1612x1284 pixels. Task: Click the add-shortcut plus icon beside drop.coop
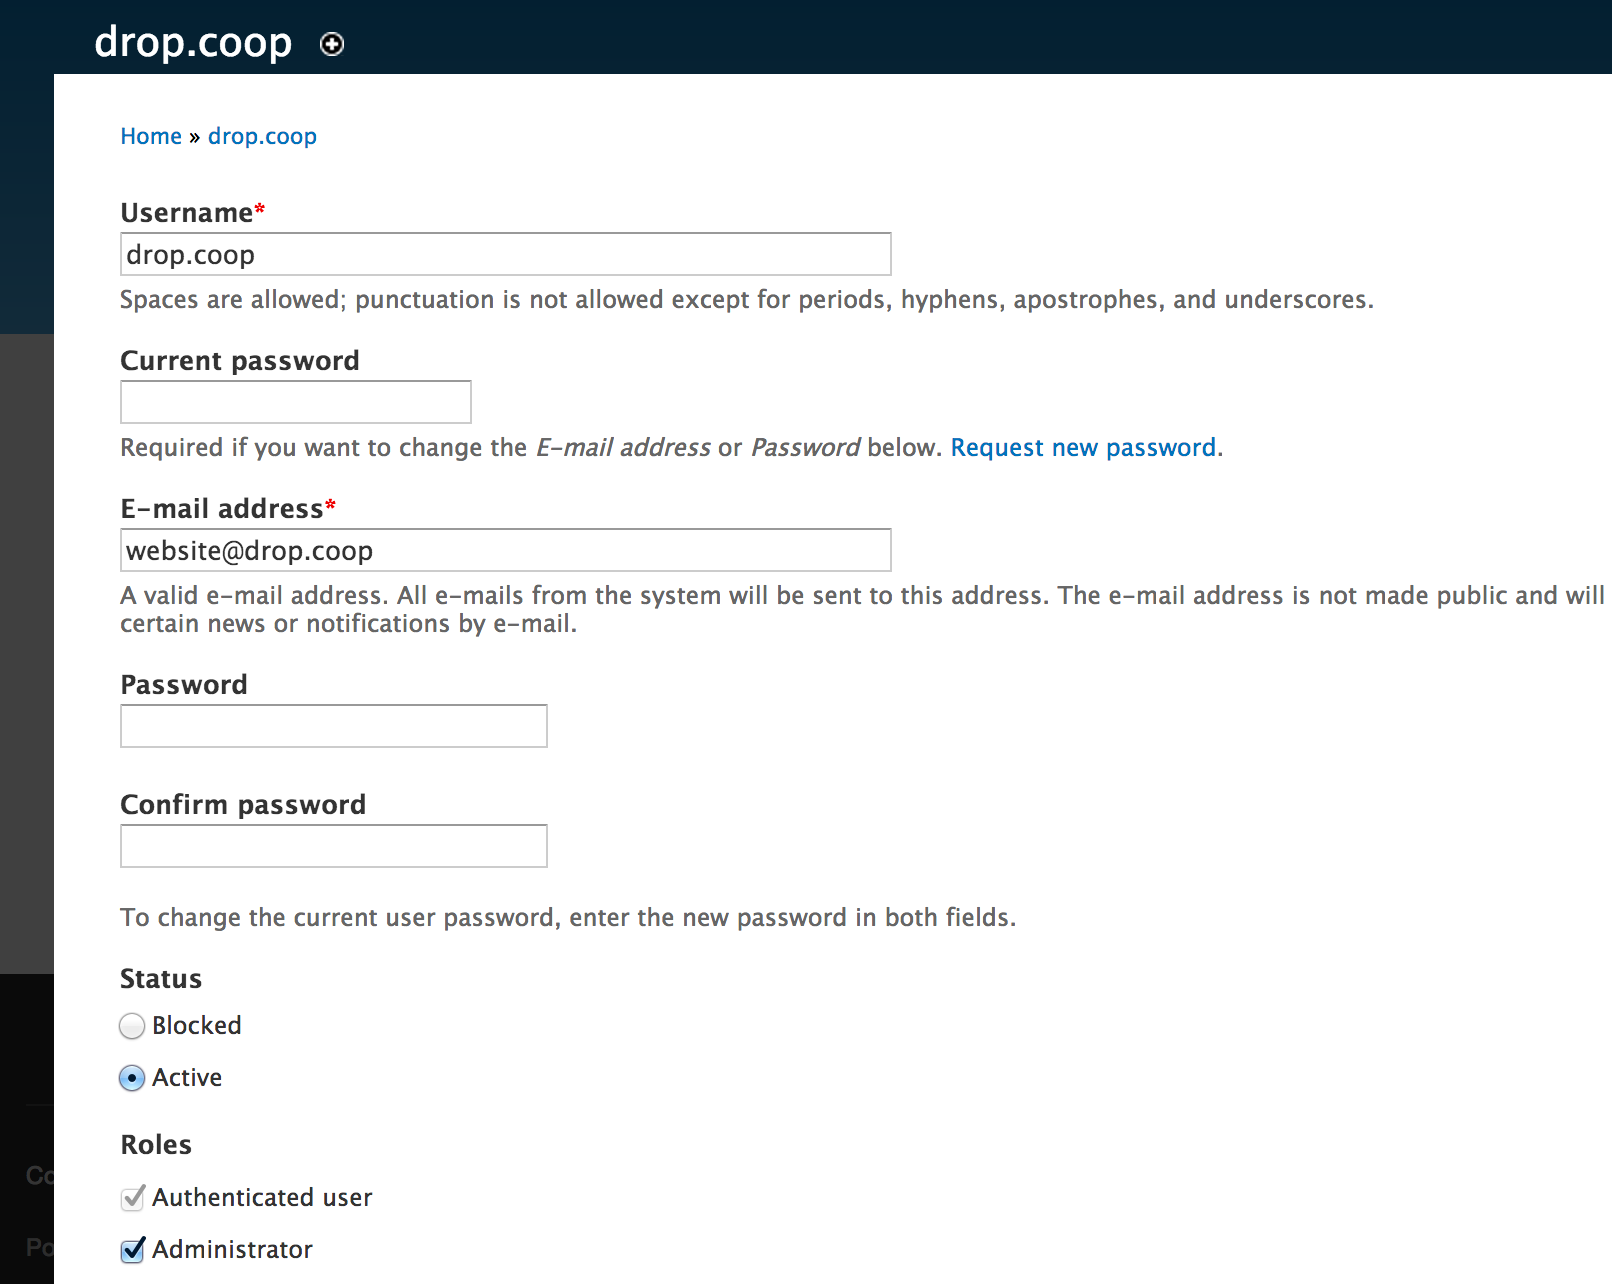pyautogui.click(x=331, y=44)
